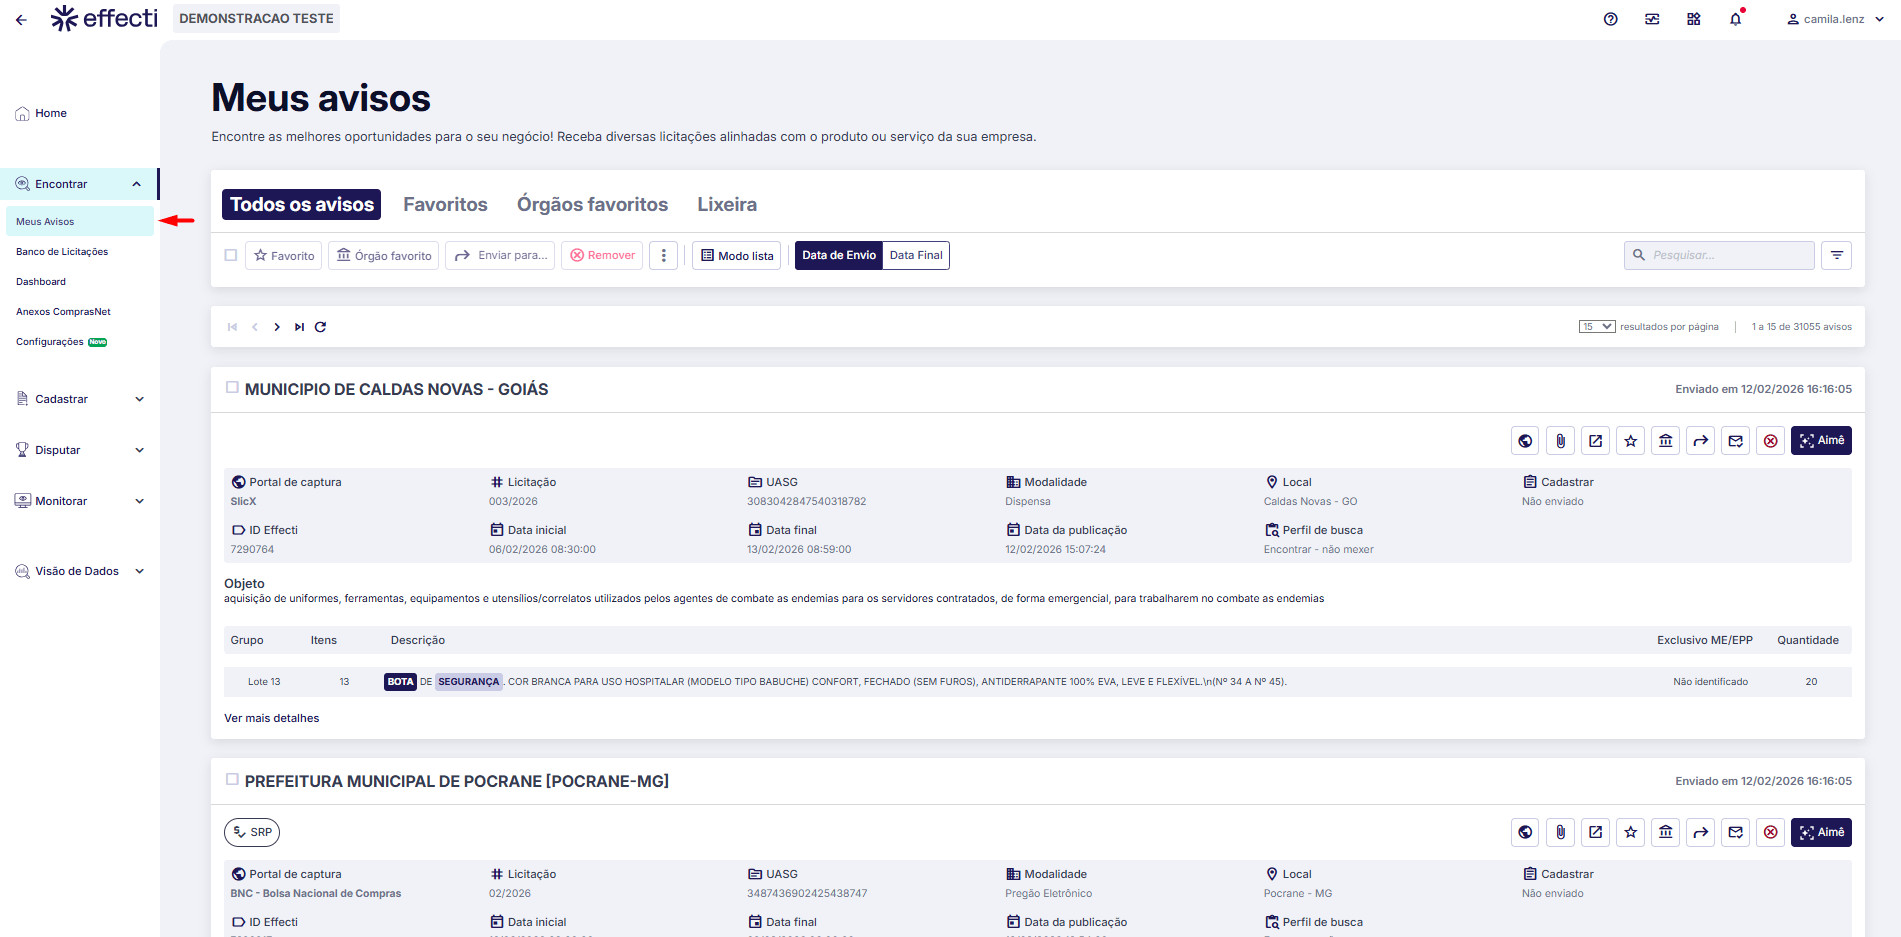1901x937 pixels.
Task: Switch to the Lixeira tab
Action: pyautogui.click(x=726, y=205)
